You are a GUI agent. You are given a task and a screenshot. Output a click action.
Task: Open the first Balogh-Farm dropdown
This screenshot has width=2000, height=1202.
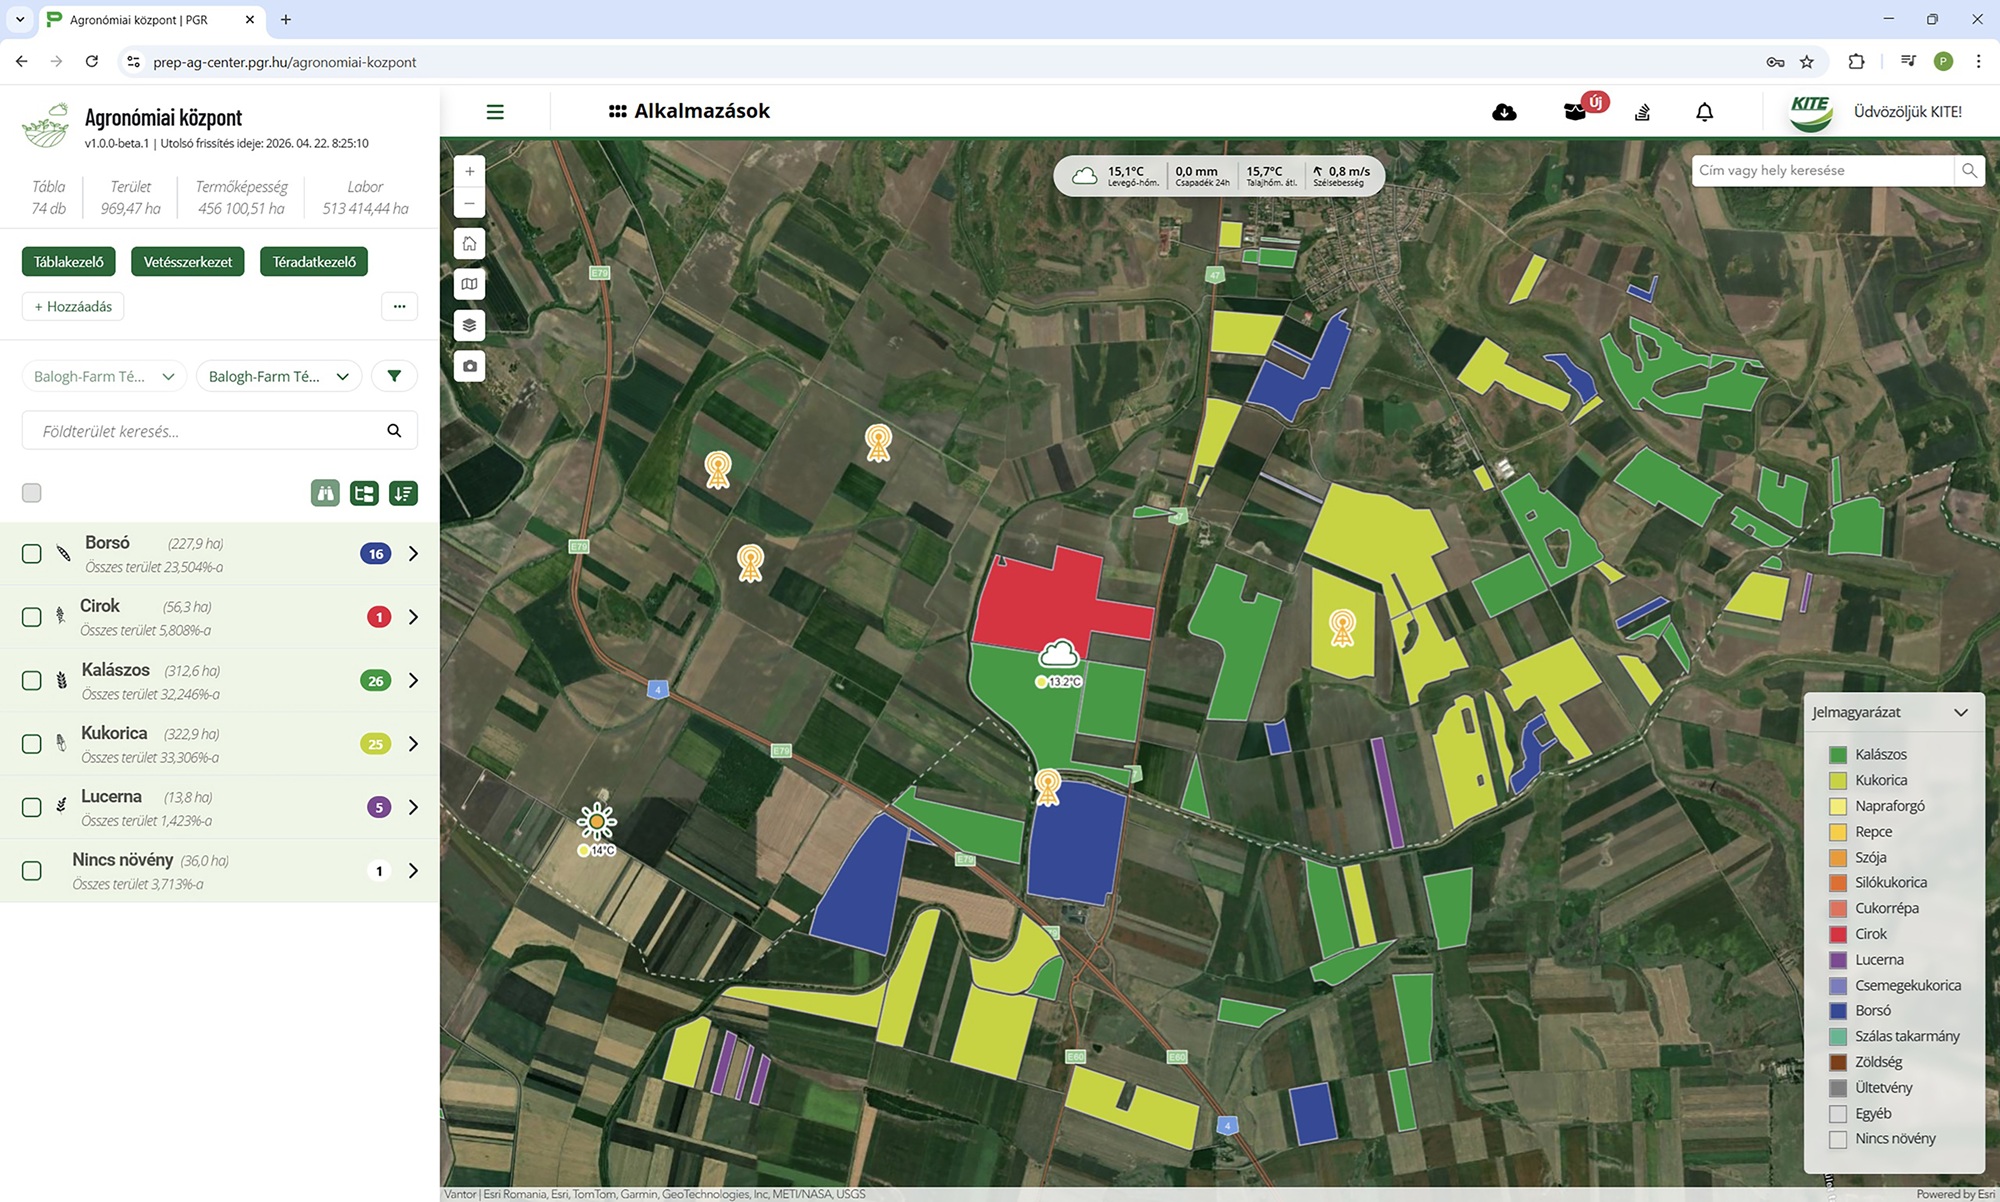tap(104, 376)
